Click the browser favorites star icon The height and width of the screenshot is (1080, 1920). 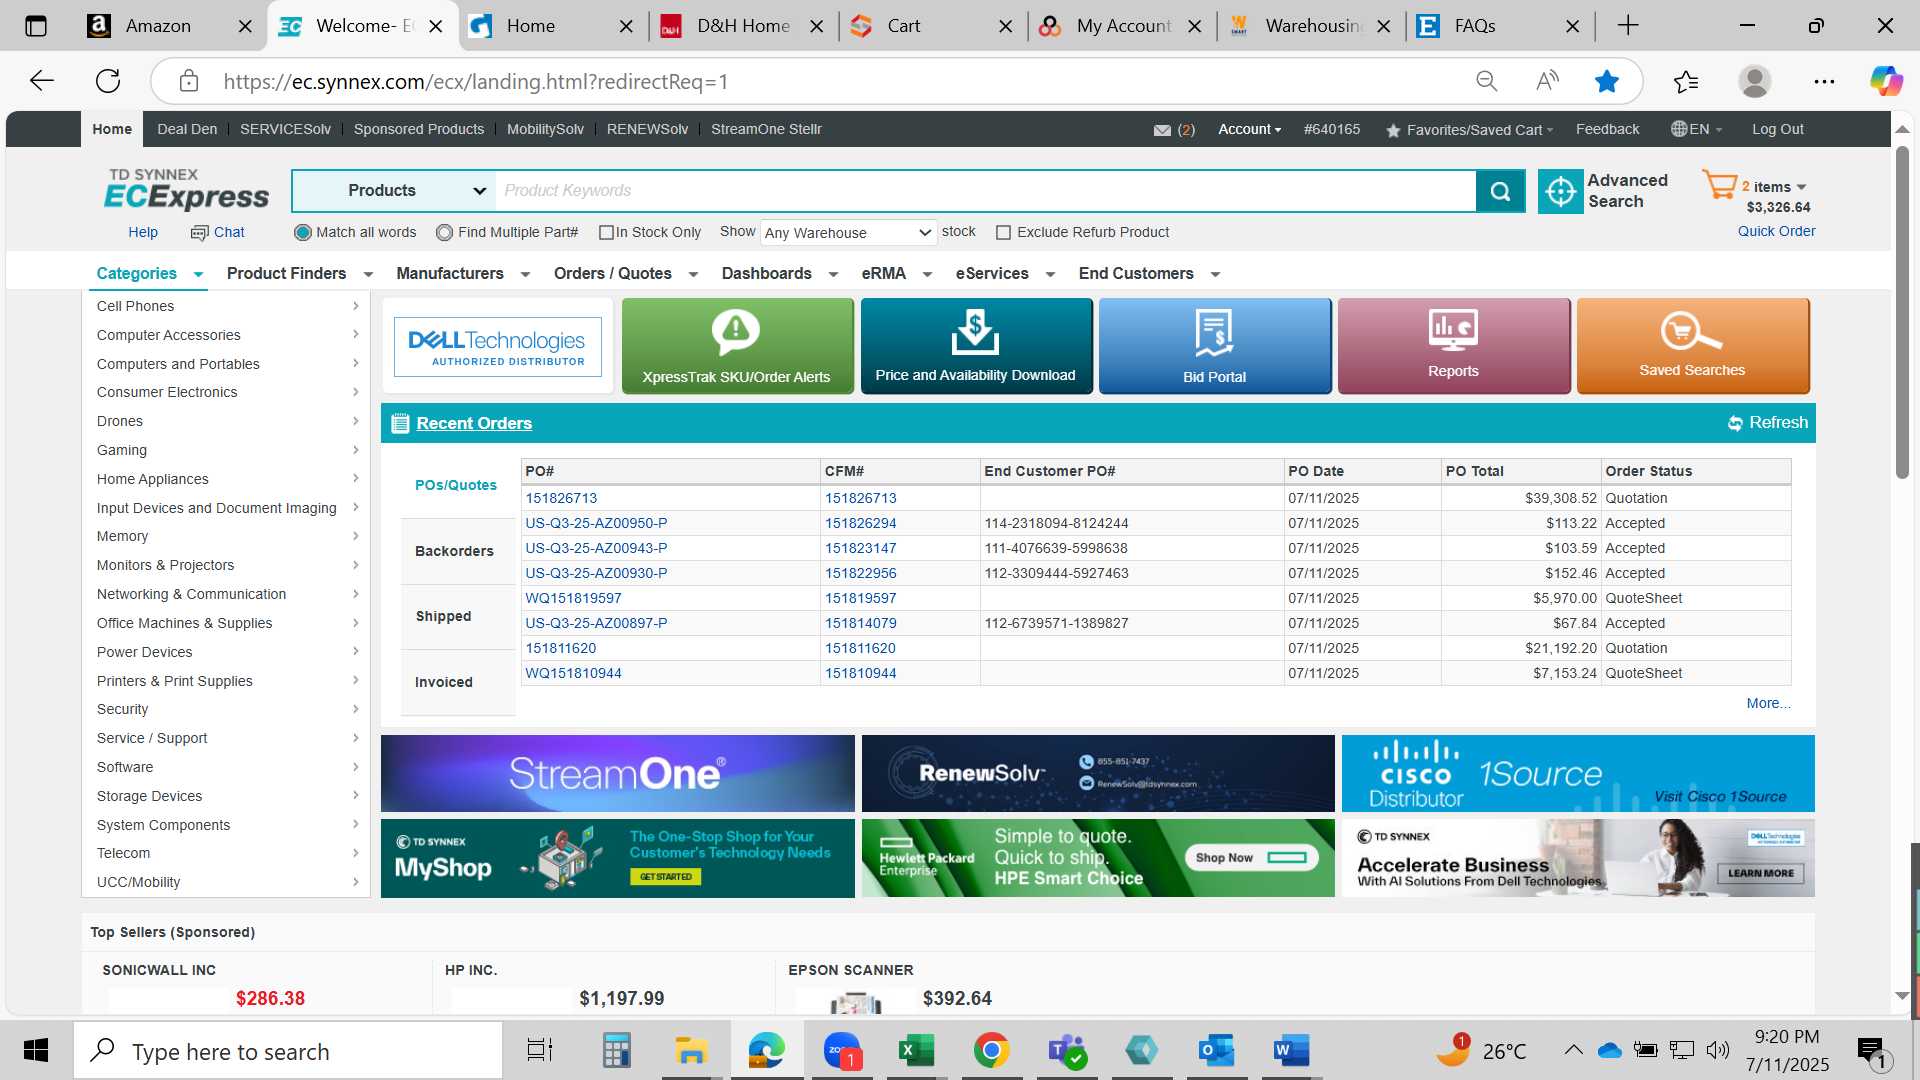[1607, 81]
